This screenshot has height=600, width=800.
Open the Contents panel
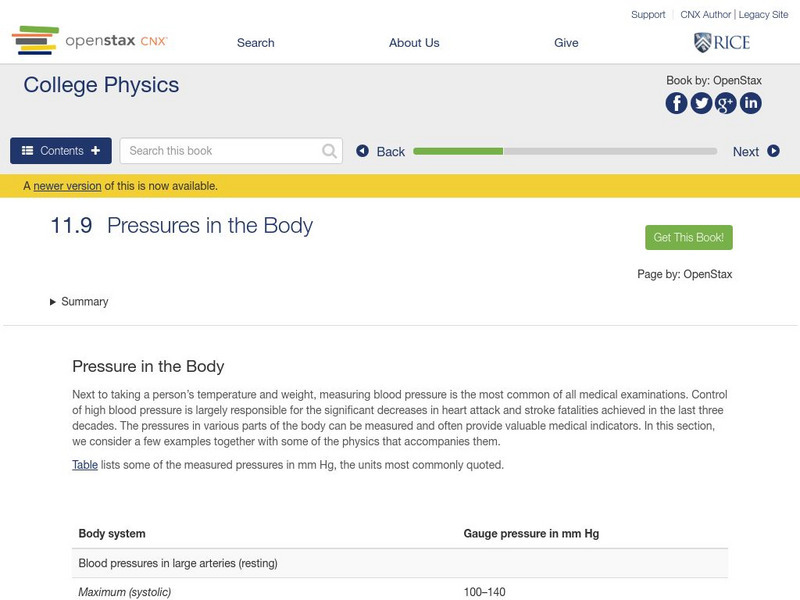(x=61, y=151)
